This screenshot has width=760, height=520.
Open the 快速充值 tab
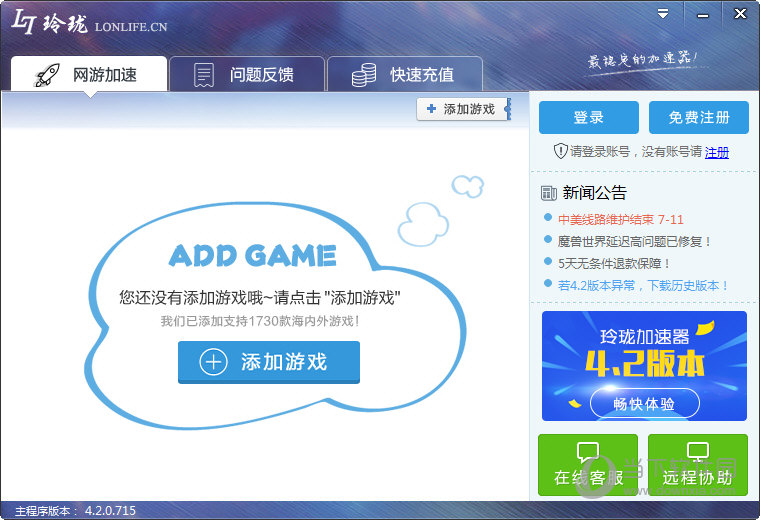[405, 74]
